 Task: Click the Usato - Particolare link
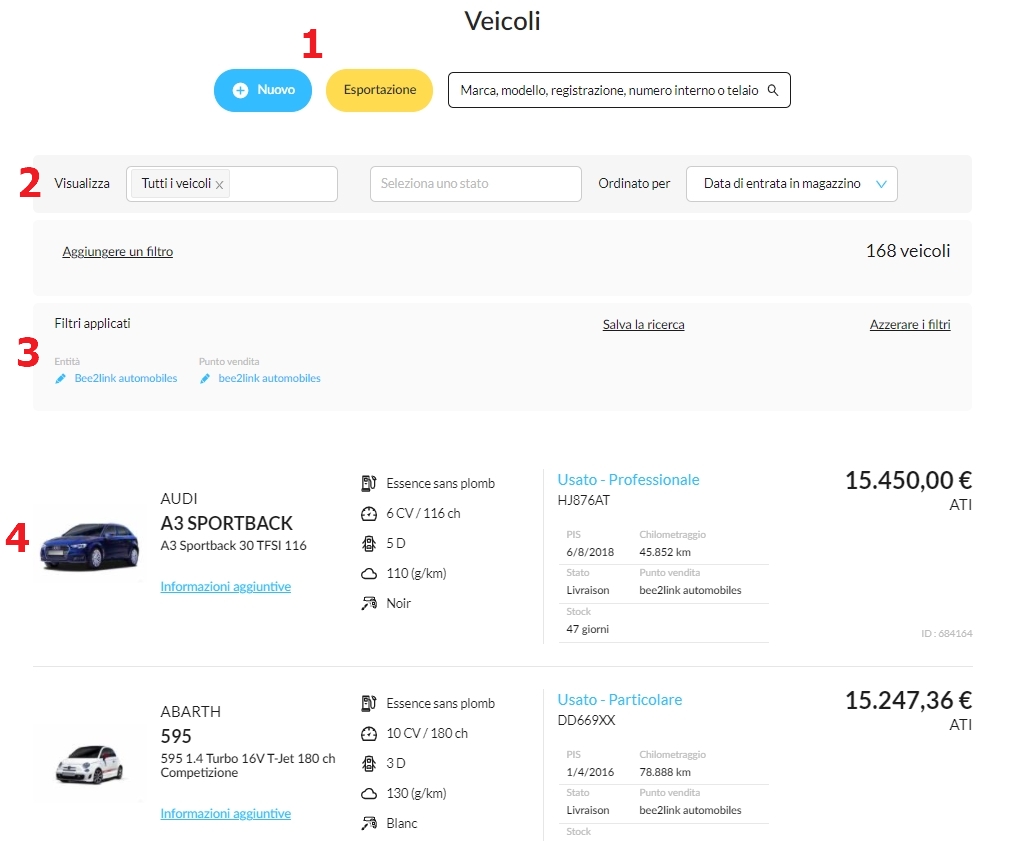coord(620,700)
